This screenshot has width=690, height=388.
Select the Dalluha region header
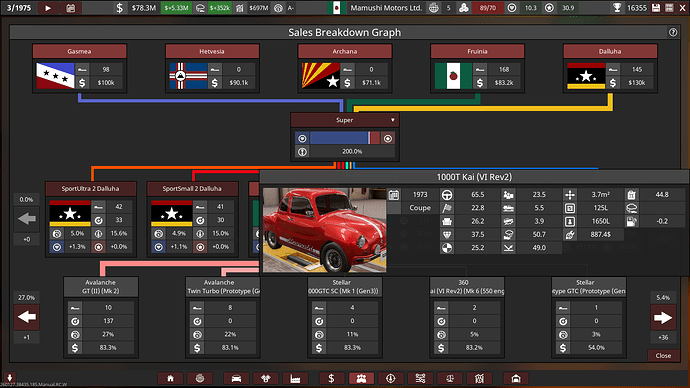[x=610, y=51]
